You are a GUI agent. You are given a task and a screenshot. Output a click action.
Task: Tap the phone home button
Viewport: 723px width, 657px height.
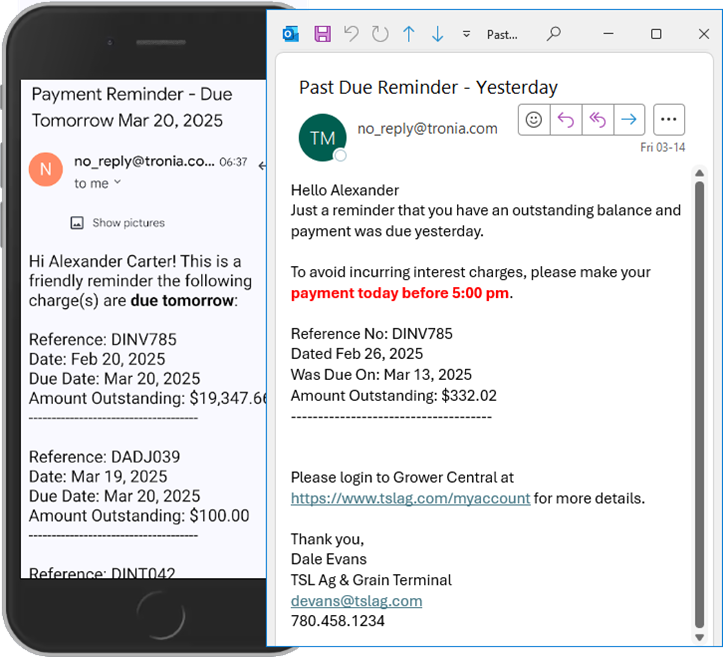[160, 616]
